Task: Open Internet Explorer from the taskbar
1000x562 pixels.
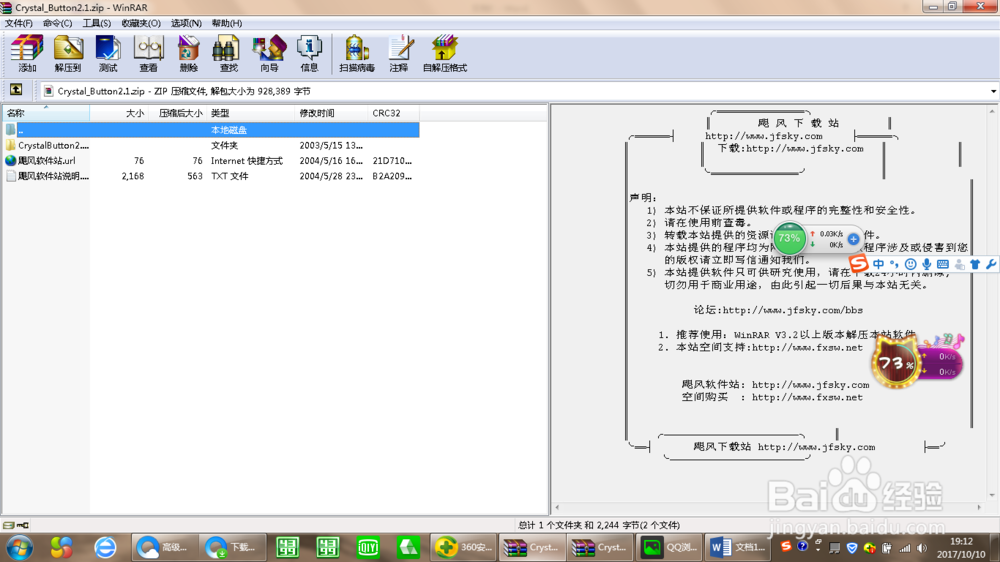Action: pyautogui.click(x=105, y=547)
